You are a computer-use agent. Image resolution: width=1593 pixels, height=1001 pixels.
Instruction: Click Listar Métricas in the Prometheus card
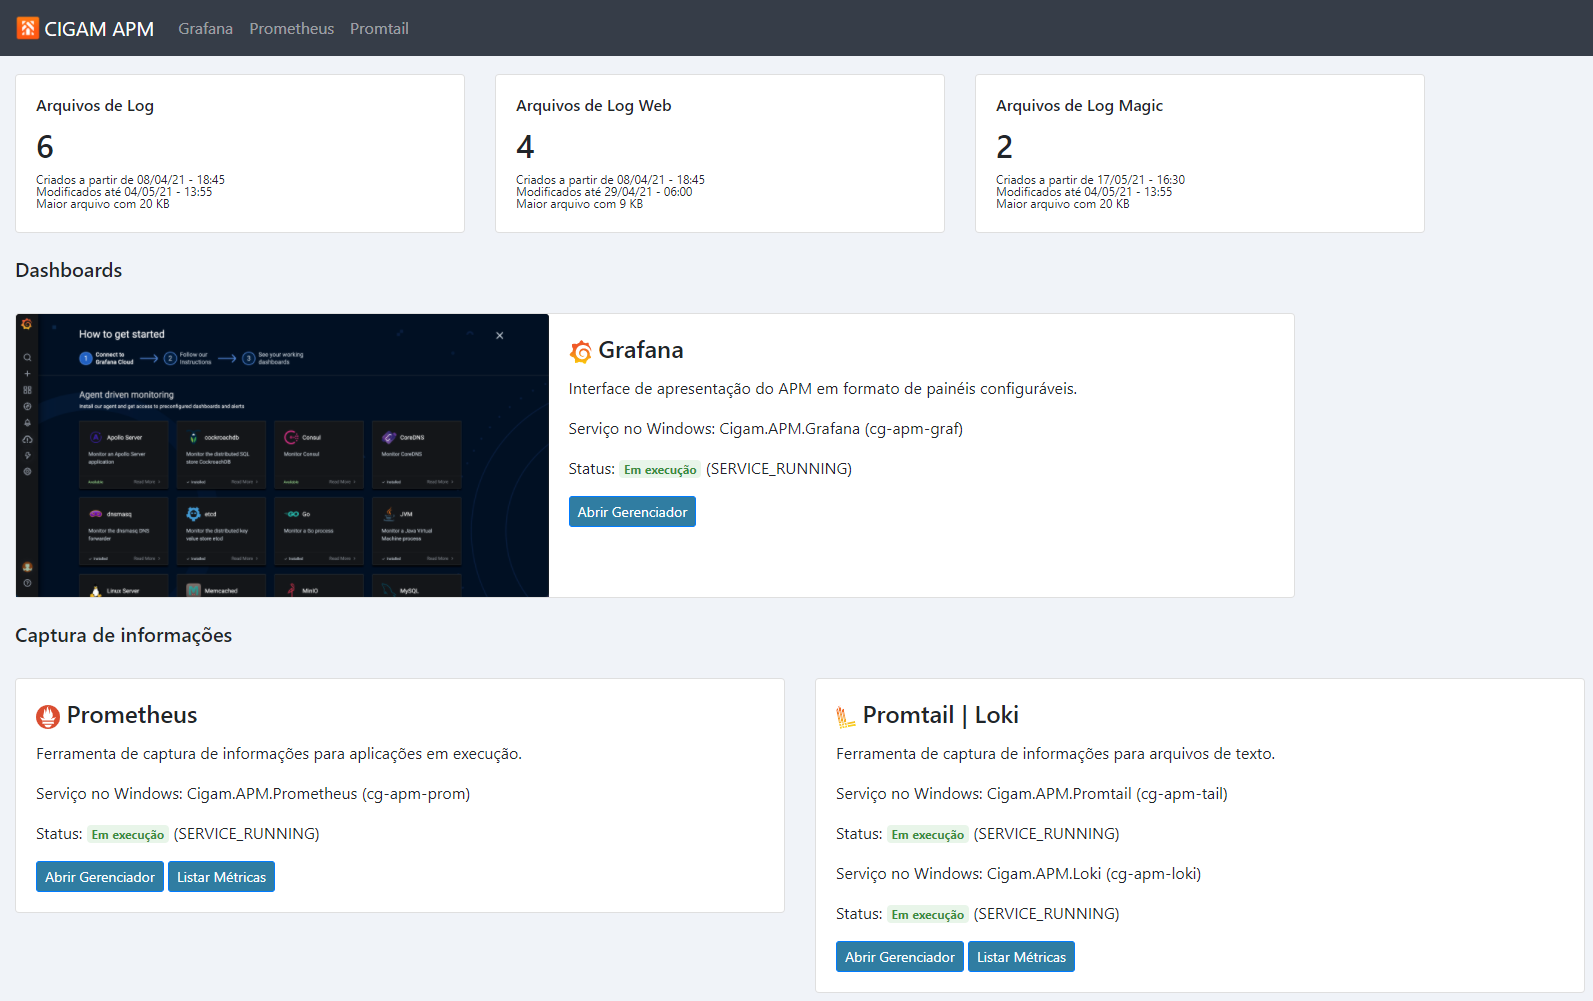[x=221, y=877]
